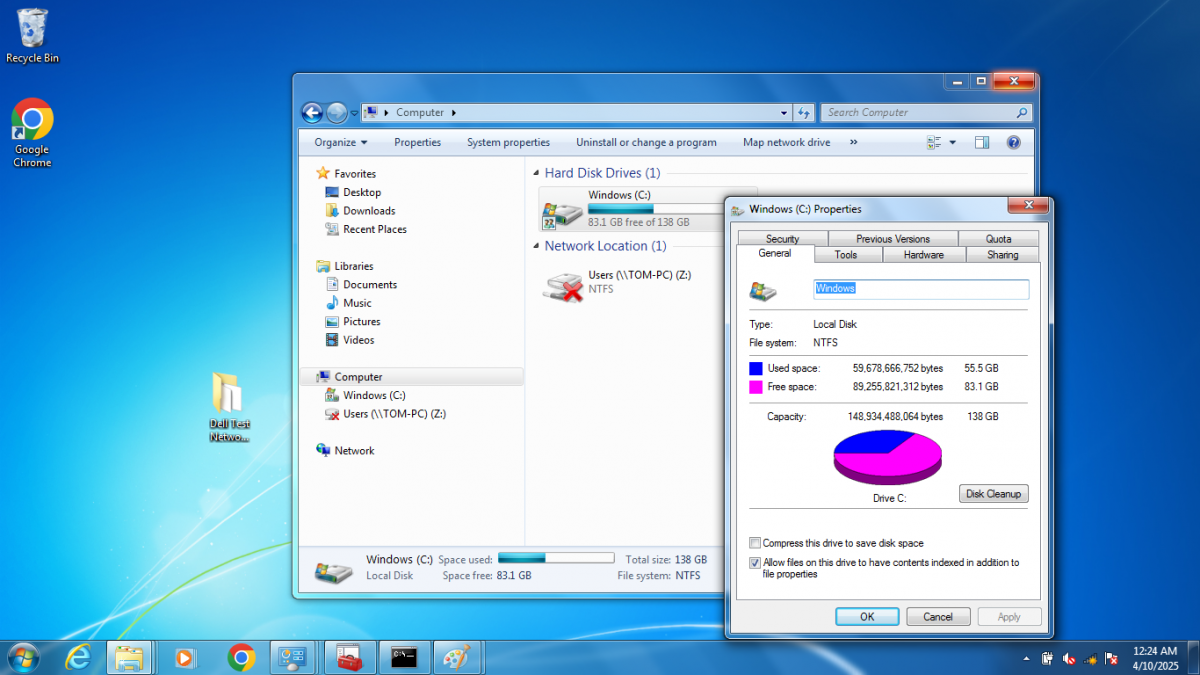This screenshot has width=1200, height=675.
Task: Open the Pictures library in the navigation pane
Action: (353, 322)
